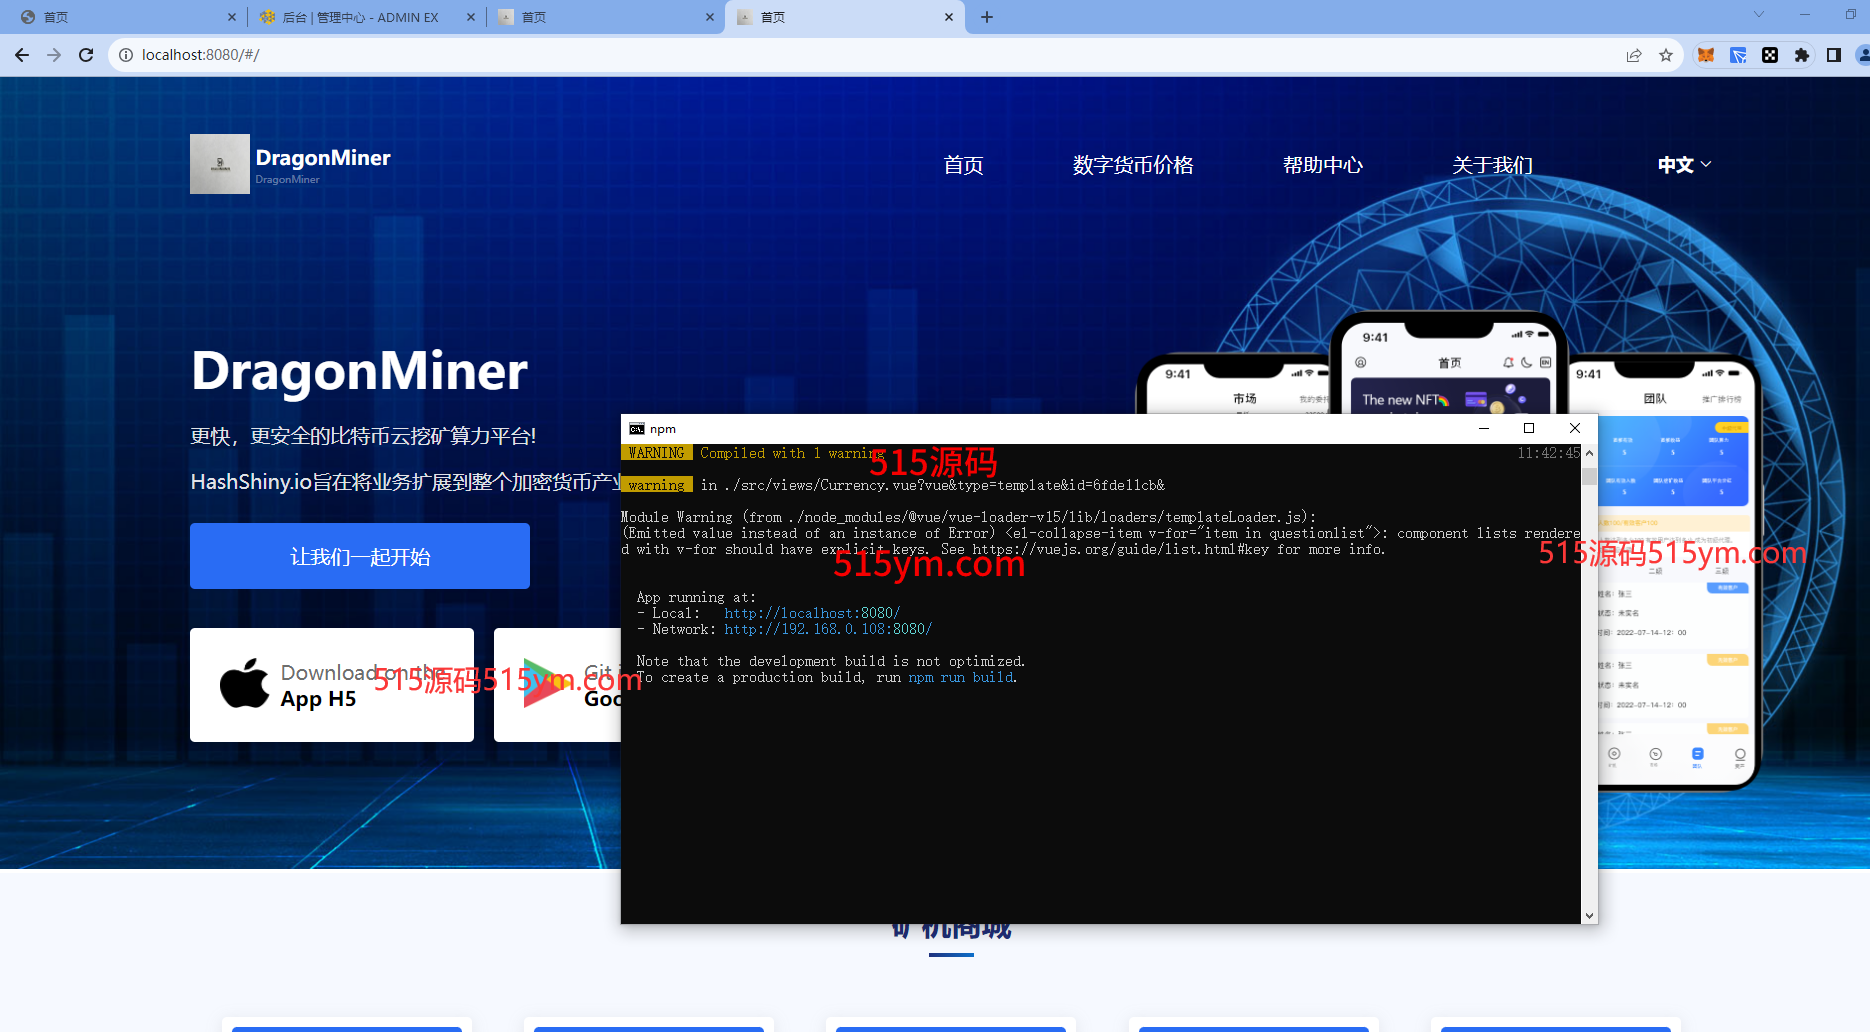Expand the 中文 language dropdown
Image resolution: width=1870 pixels, height=1032 pixels.
[x=1684, y=165]
